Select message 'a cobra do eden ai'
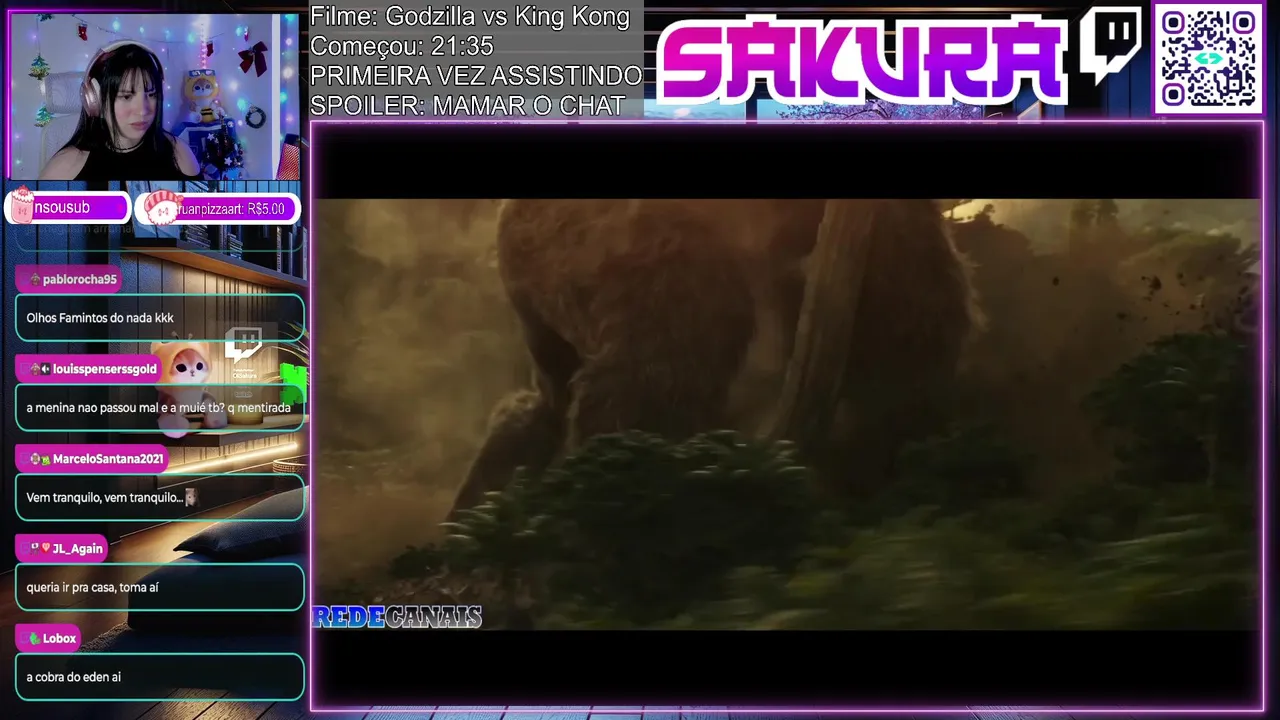Image resolution: width=1280 pixels, height=720 pixels. click(x=160, y=677)
